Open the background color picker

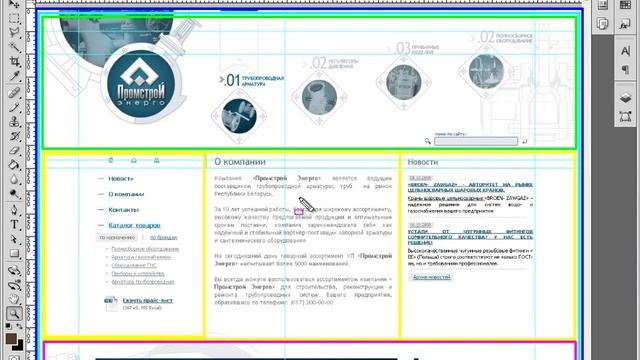coord(19,346)
